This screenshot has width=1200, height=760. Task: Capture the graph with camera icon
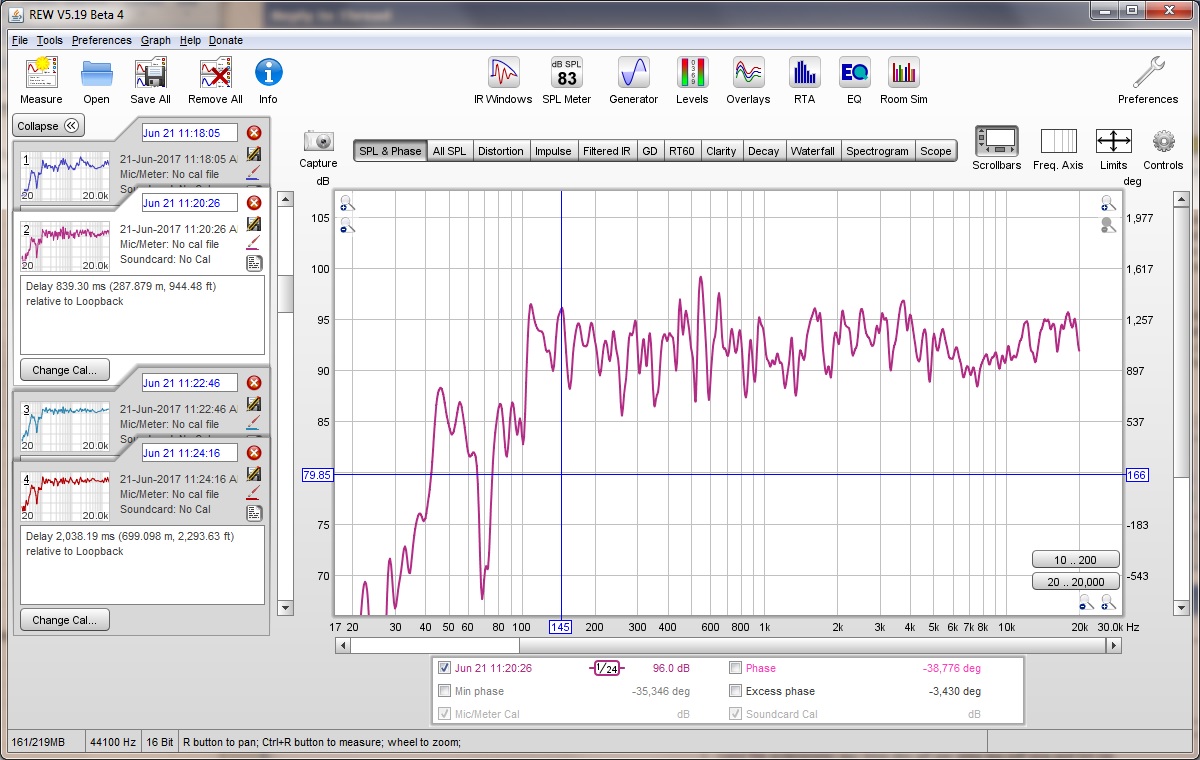click(318, 140)
